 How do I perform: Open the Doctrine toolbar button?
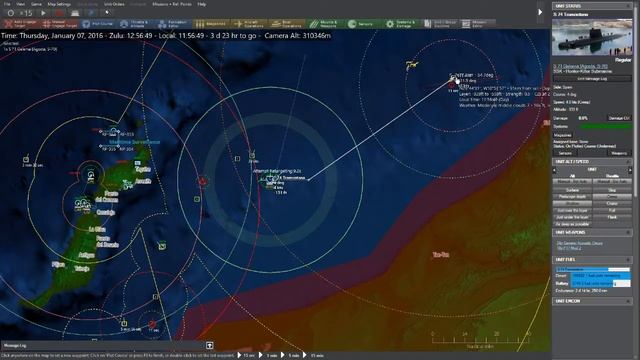[440, 24]
